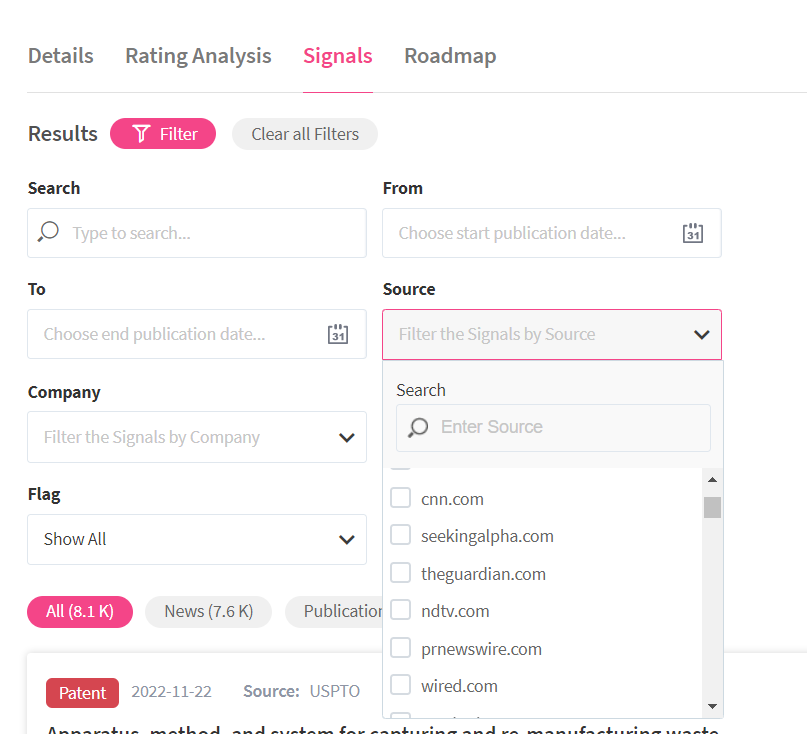Tick the theguardian.com checkbox
The height and width of the screenshot is (734, 807).
pos(401,573)
